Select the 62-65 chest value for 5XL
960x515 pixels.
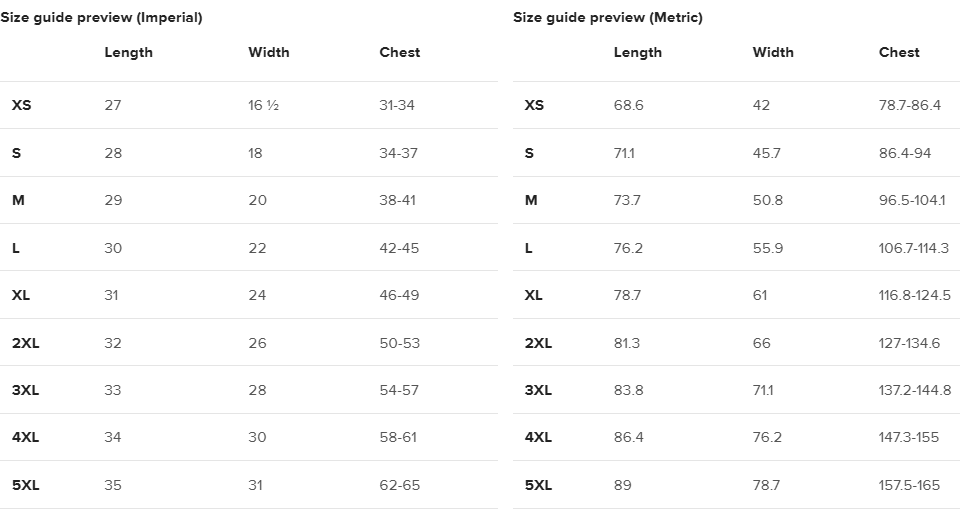click(400, 485)
